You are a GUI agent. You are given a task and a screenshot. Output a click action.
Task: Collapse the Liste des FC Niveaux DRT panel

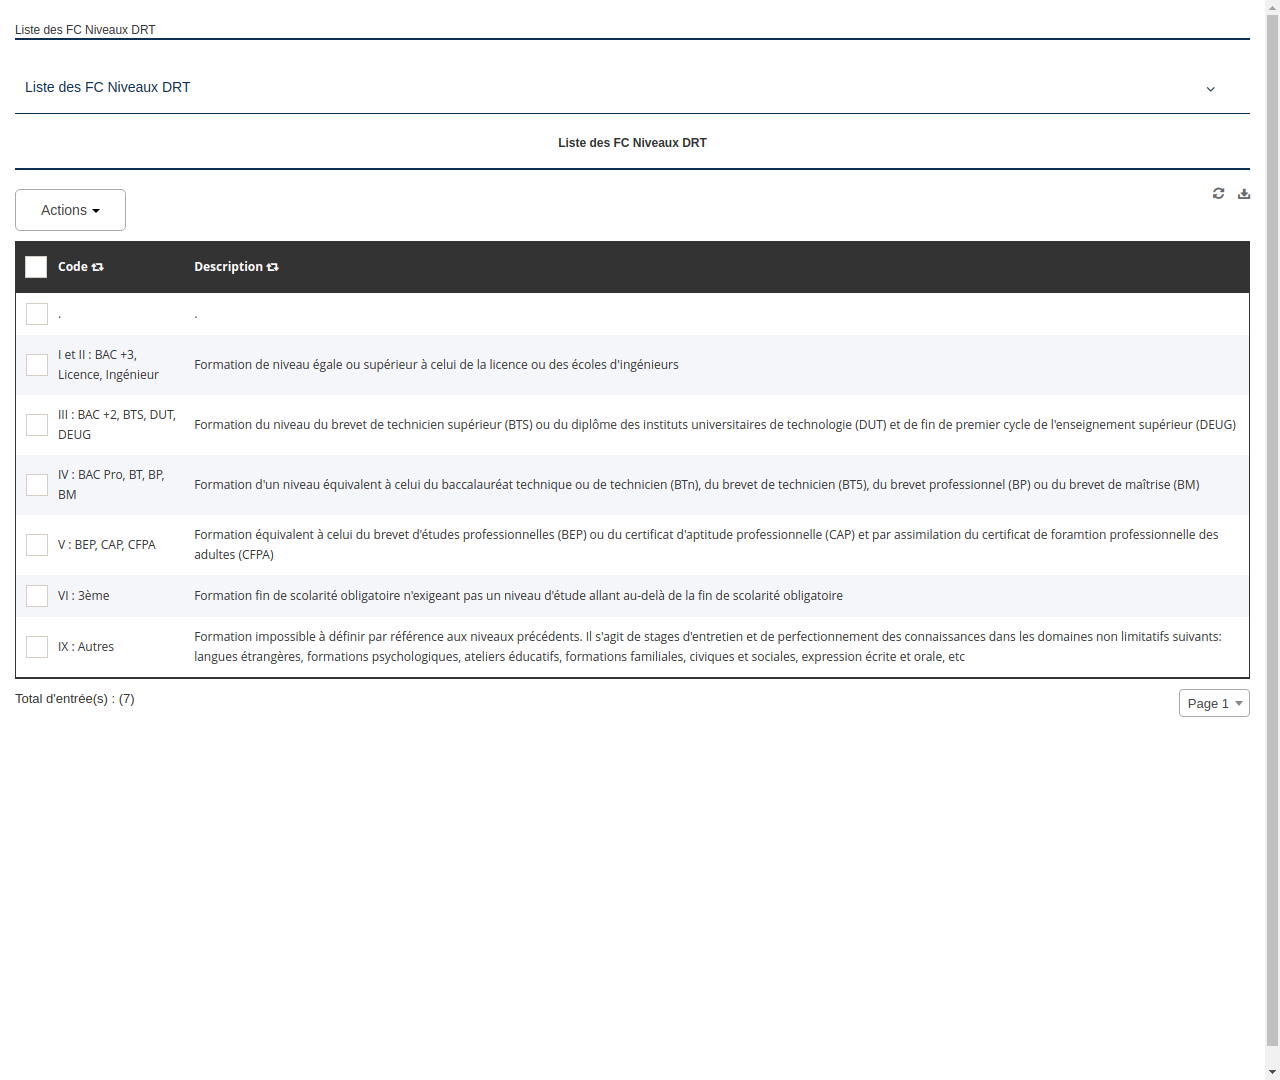[x=1211, y=88]
